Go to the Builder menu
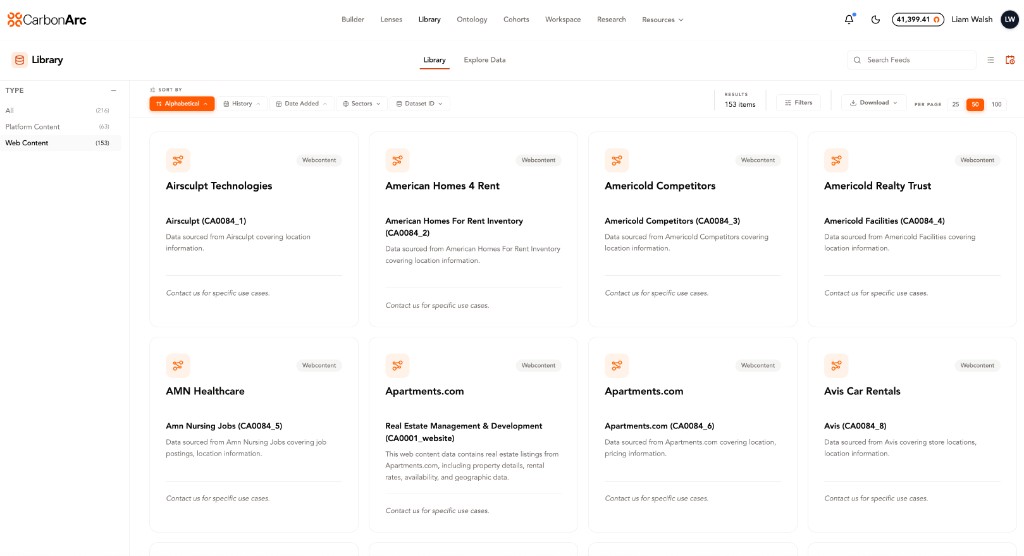Image resolution: width=1024 pixels, height=556 pixels. 353,20
